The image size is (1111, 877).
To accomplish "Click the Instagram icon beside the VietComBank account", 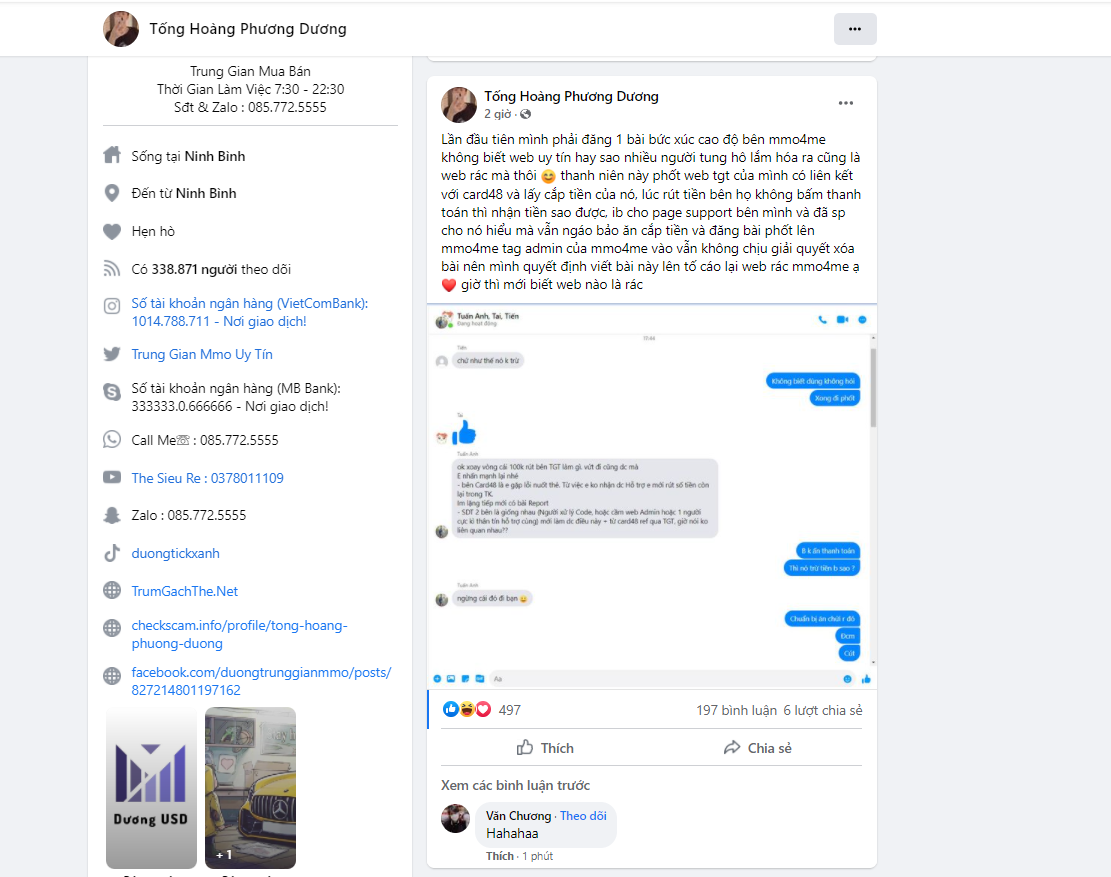I will coord(112,306).
